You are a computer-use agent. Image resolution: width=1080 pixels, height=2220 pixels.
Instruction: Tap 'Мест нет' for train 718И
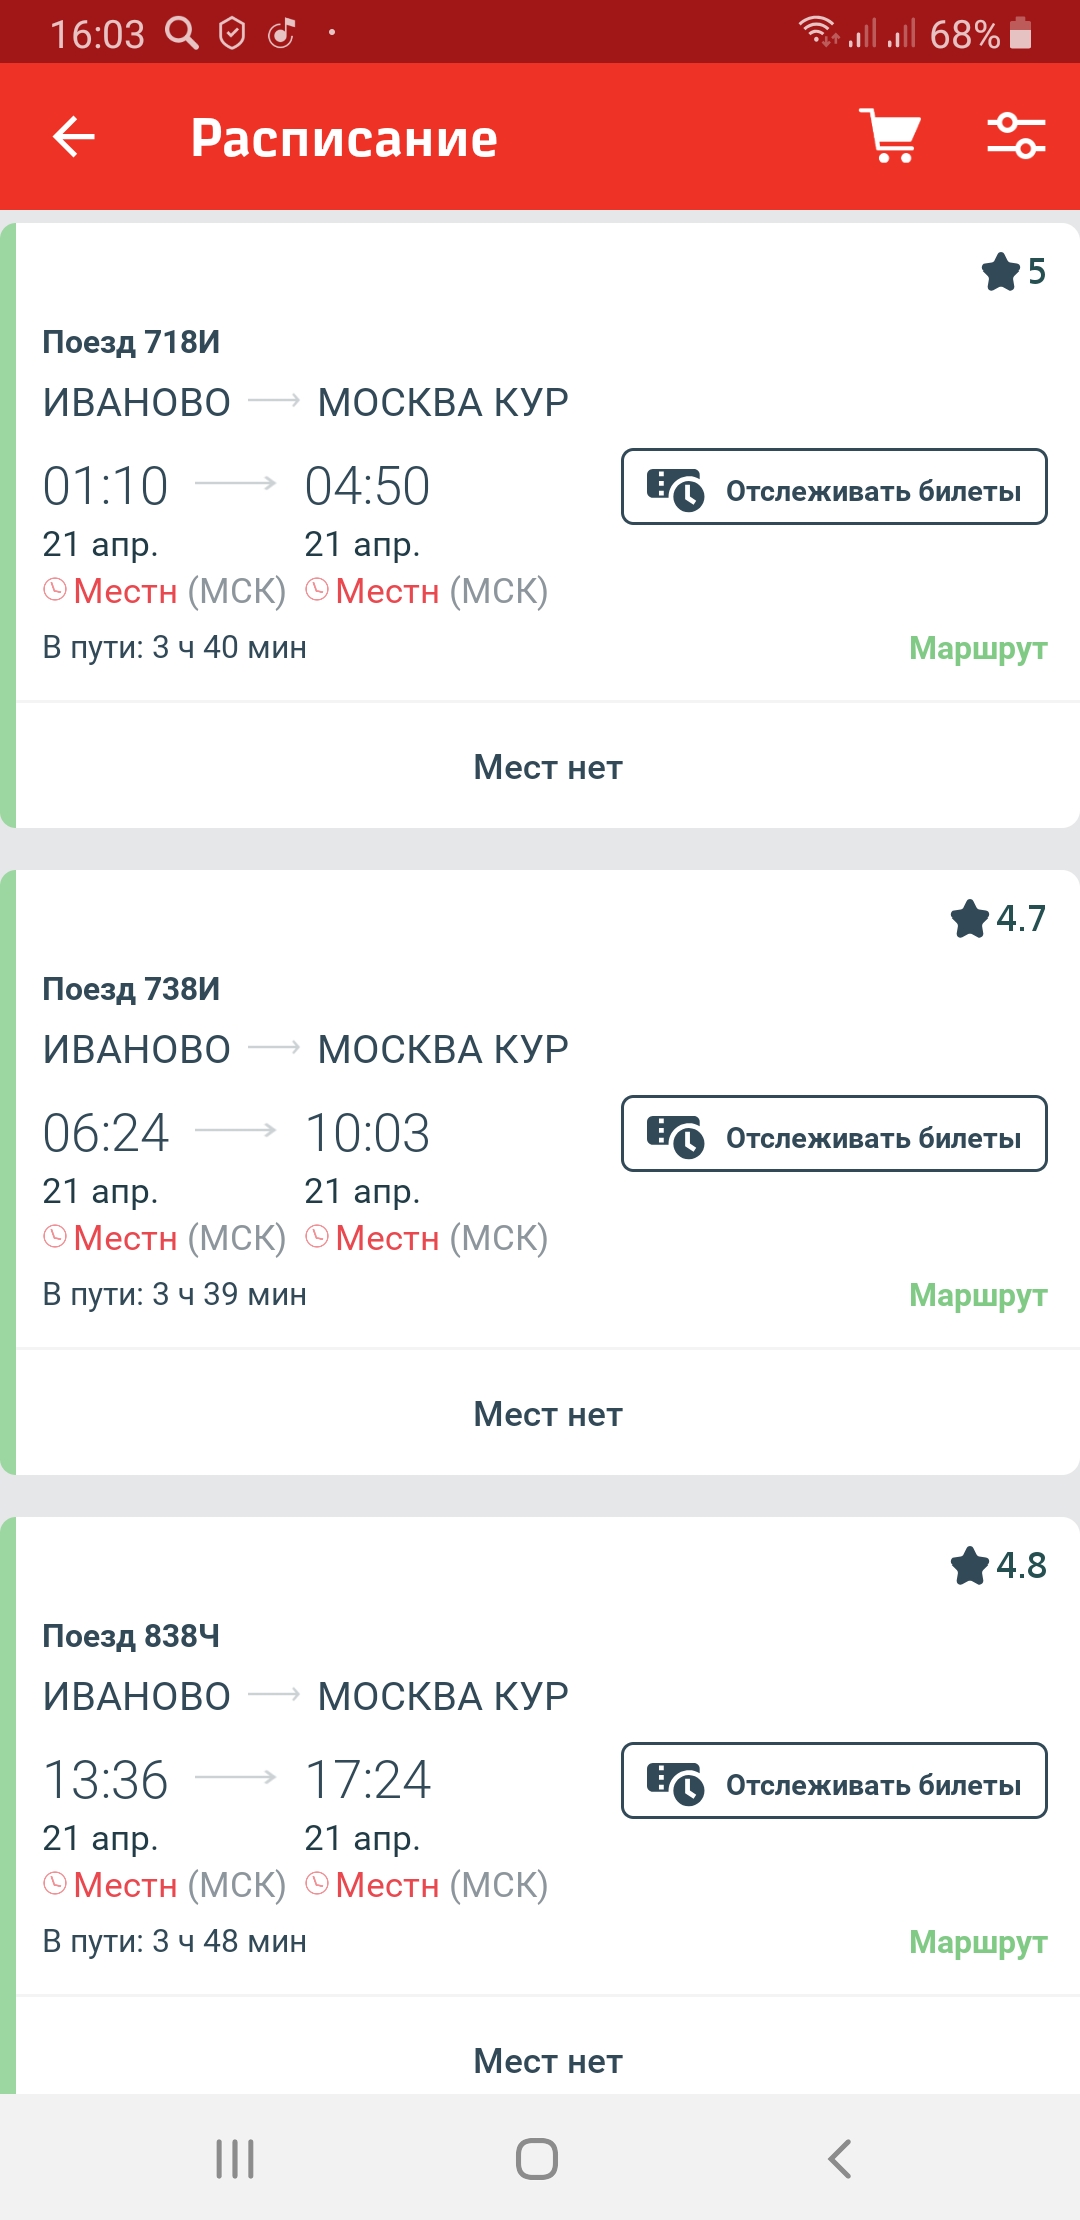pyautogui.click(x=547, y=767)
